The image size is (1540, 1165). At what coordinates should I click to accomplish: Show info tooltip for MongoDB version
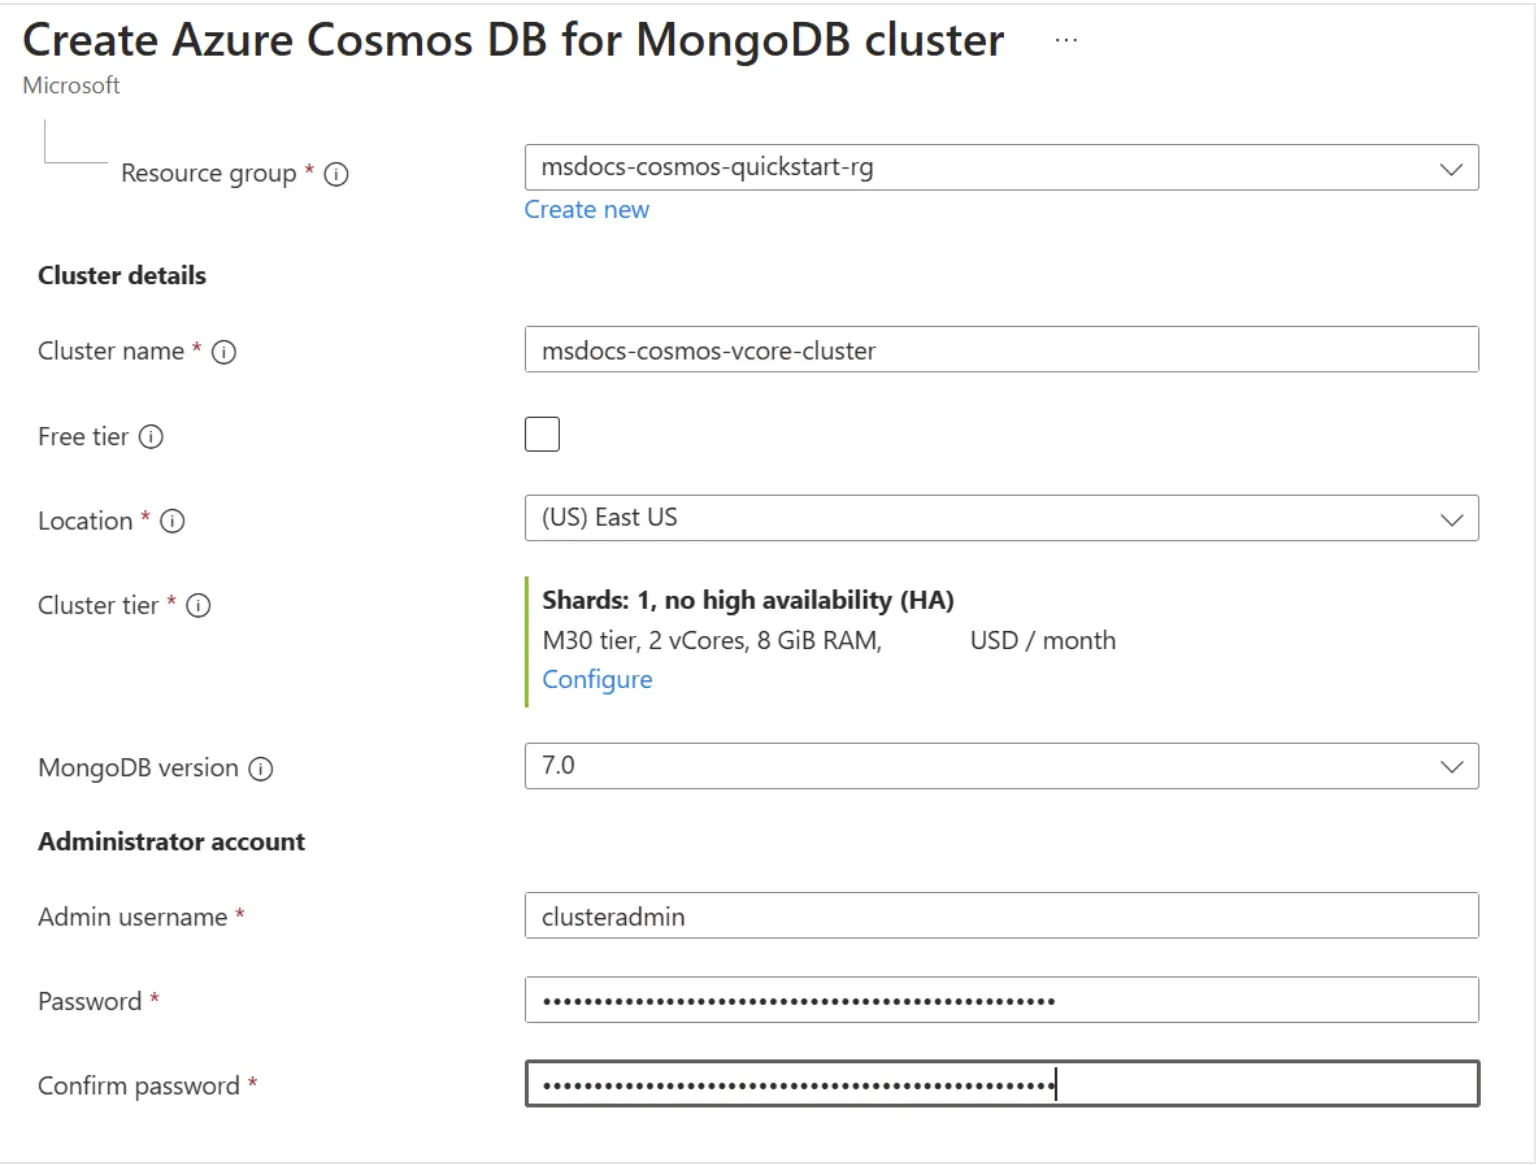(x=260, y=769)
